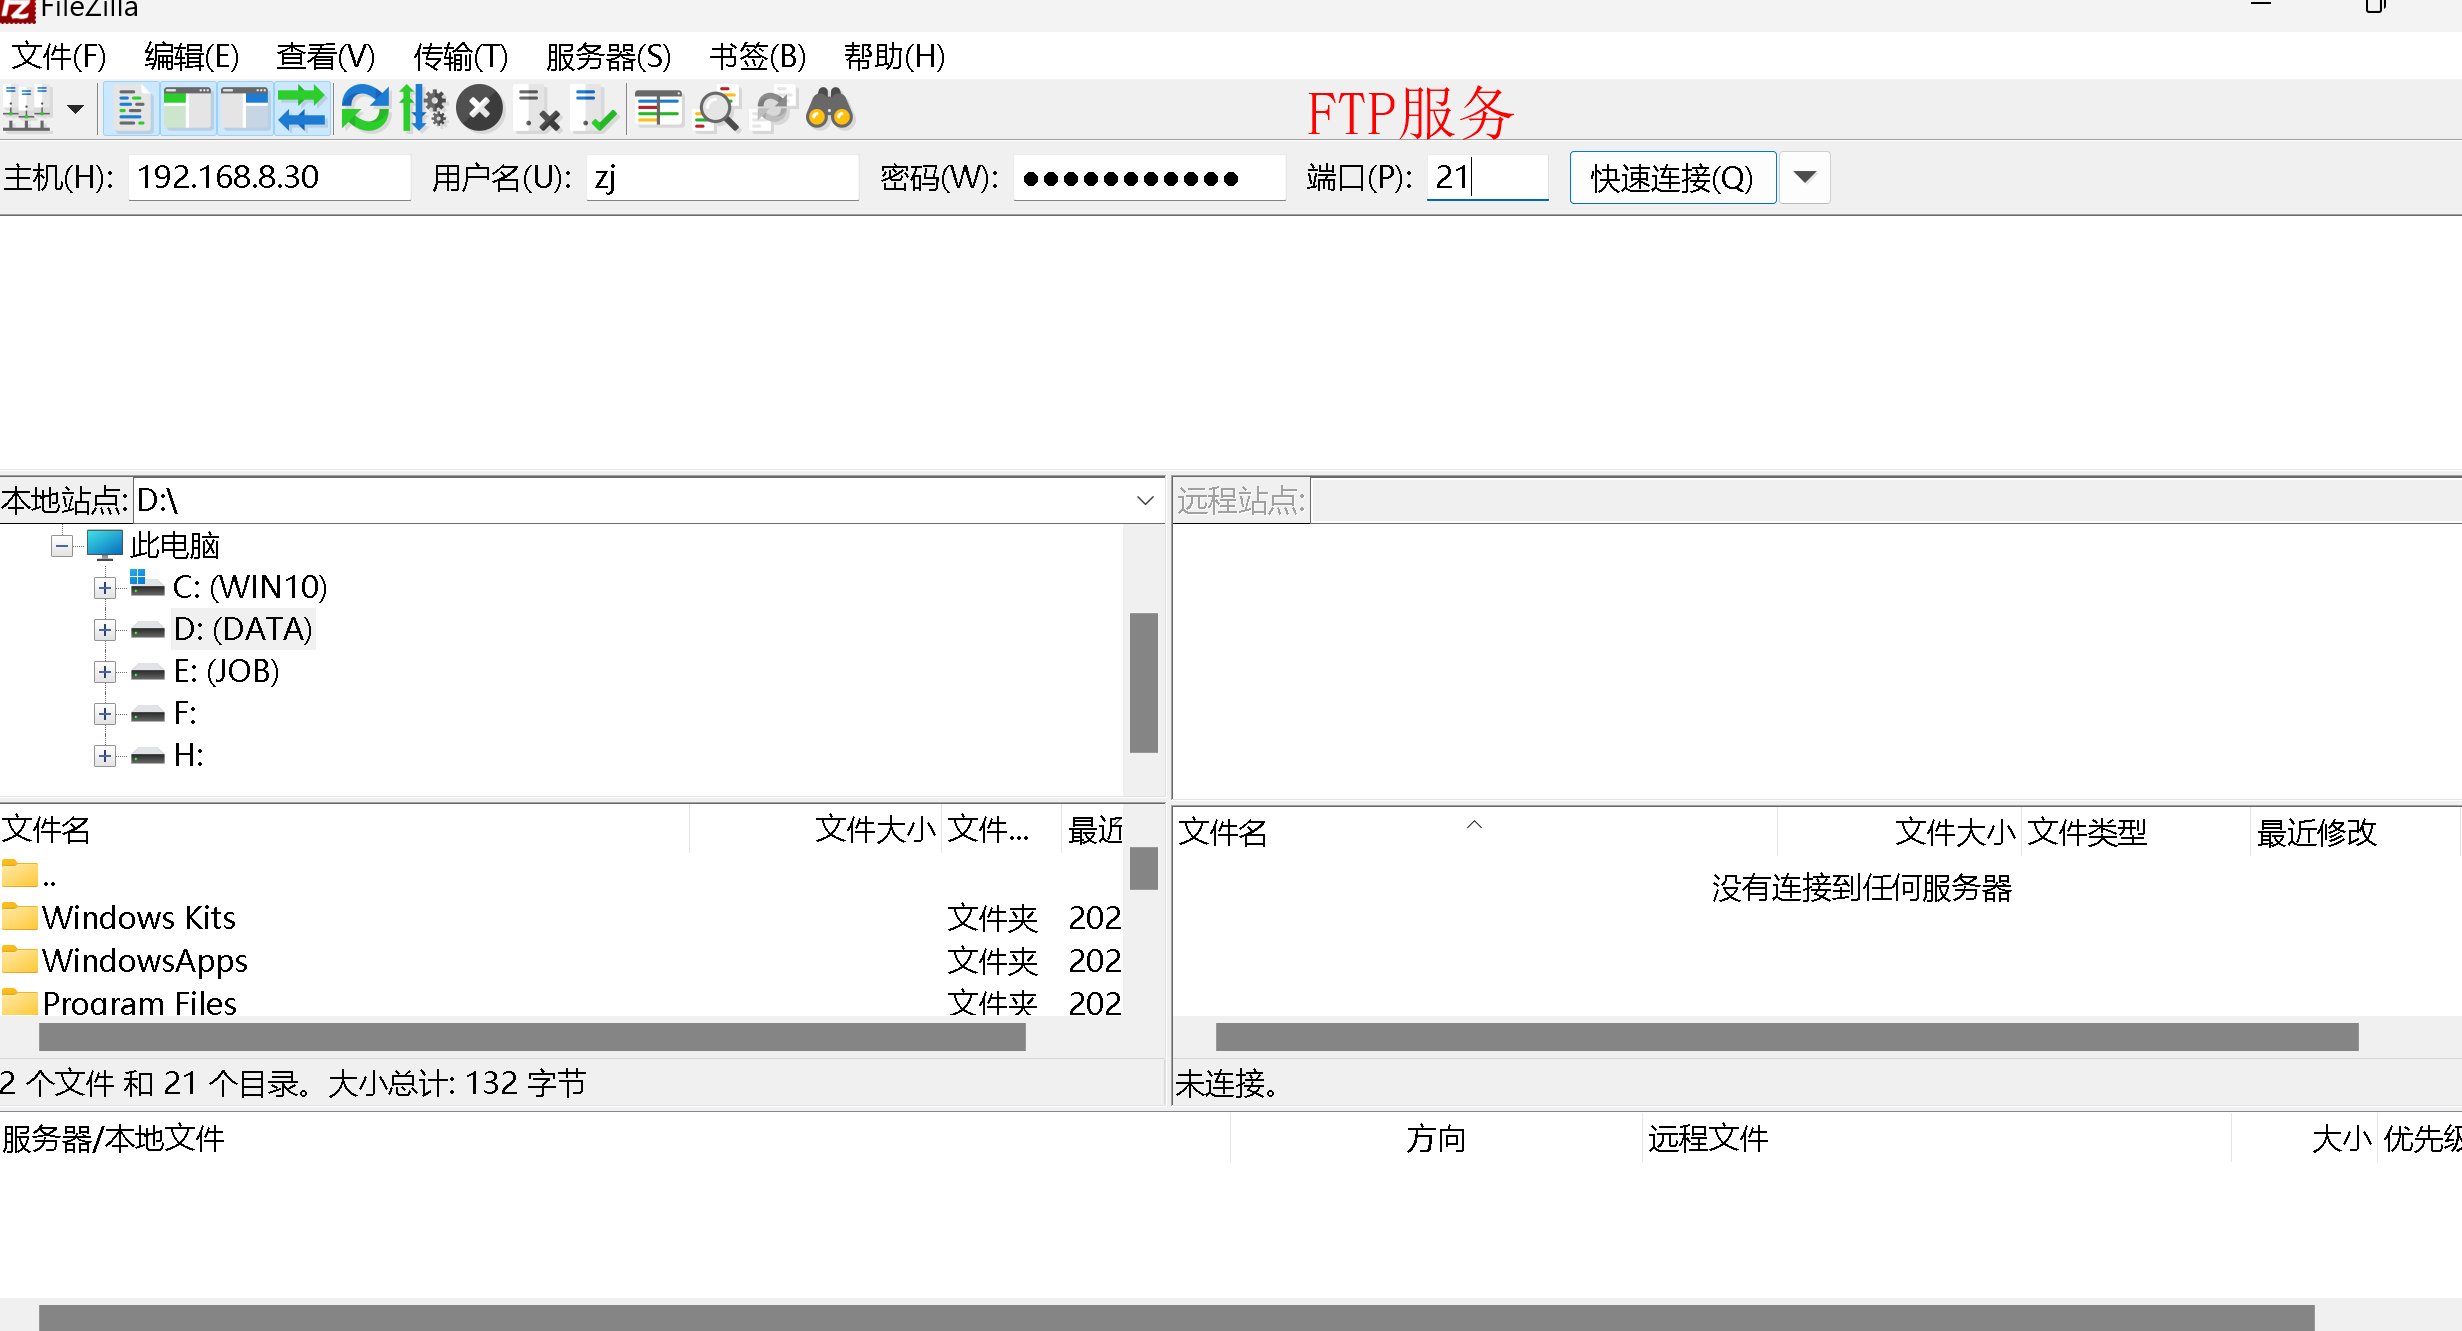
Task: Sort local files by 文件大小 column
Action: [x=874, y=829]
